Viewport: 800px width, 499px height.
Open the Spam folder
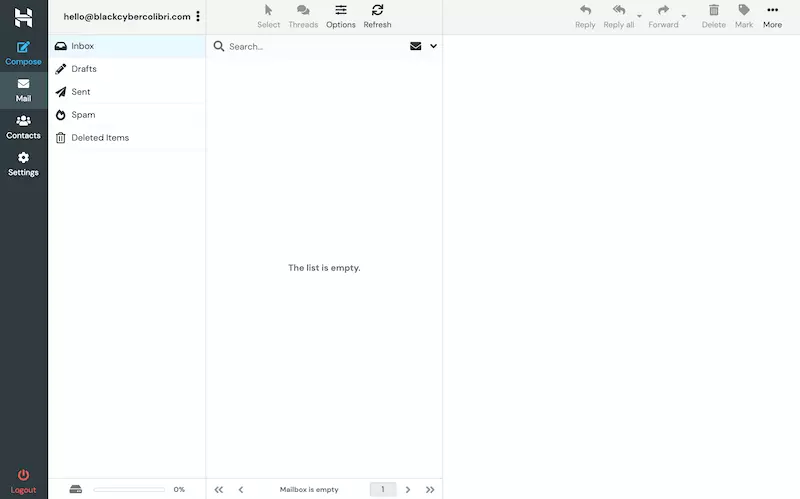(x=127, y=115)
